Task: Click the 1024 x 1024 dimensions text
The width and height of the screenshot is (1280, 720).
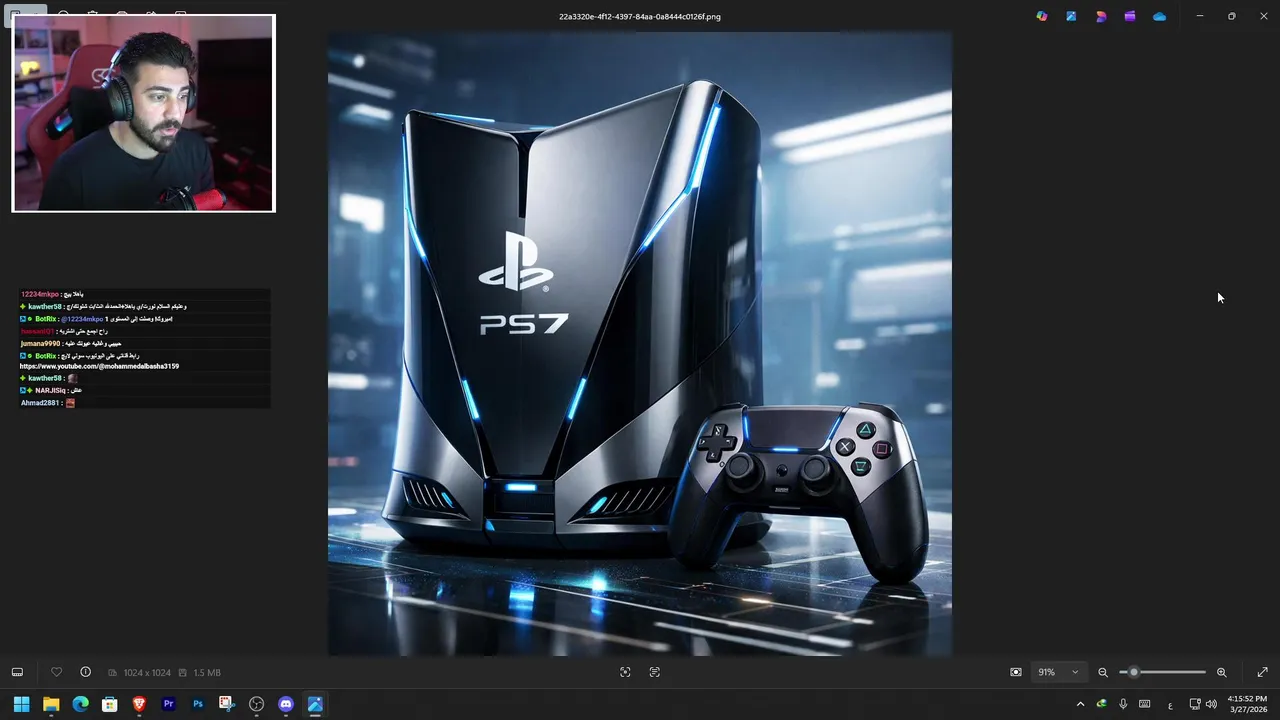Action: click(146, 673)
